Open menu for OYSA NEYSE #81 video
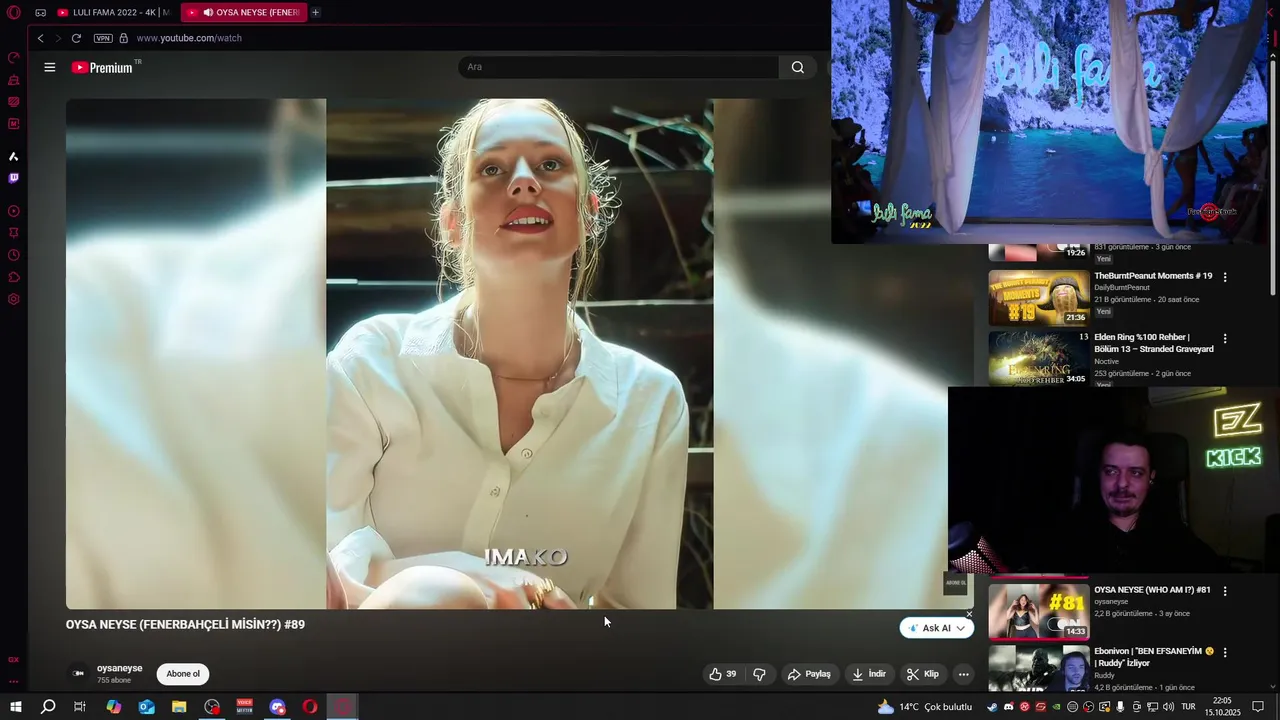The image size is (1280, 720). 1225,591
